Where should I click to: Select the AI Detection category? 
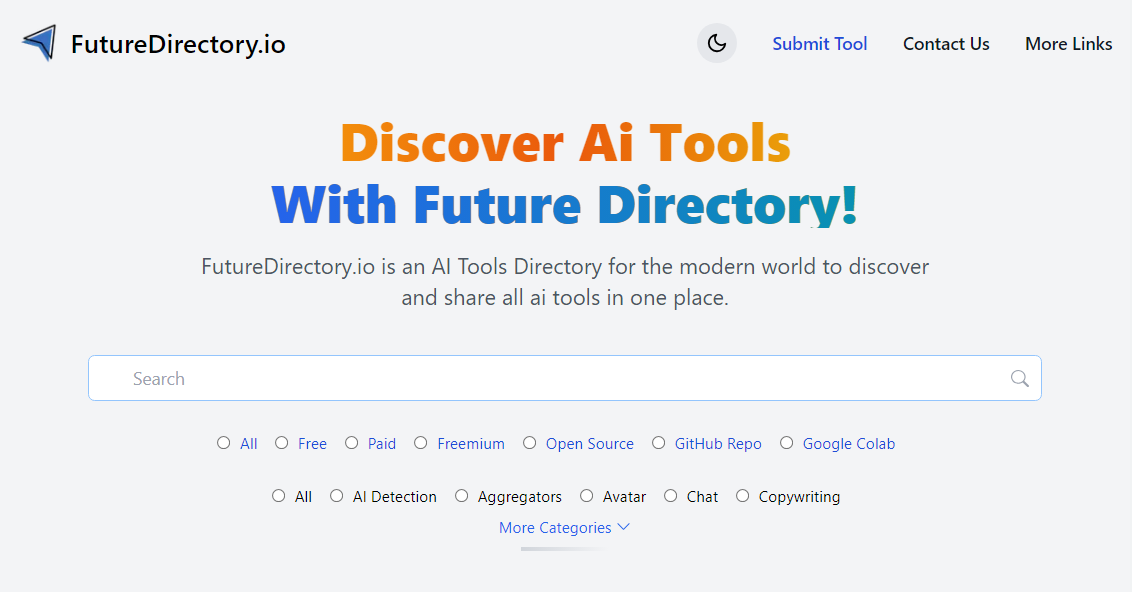(336, 496)
